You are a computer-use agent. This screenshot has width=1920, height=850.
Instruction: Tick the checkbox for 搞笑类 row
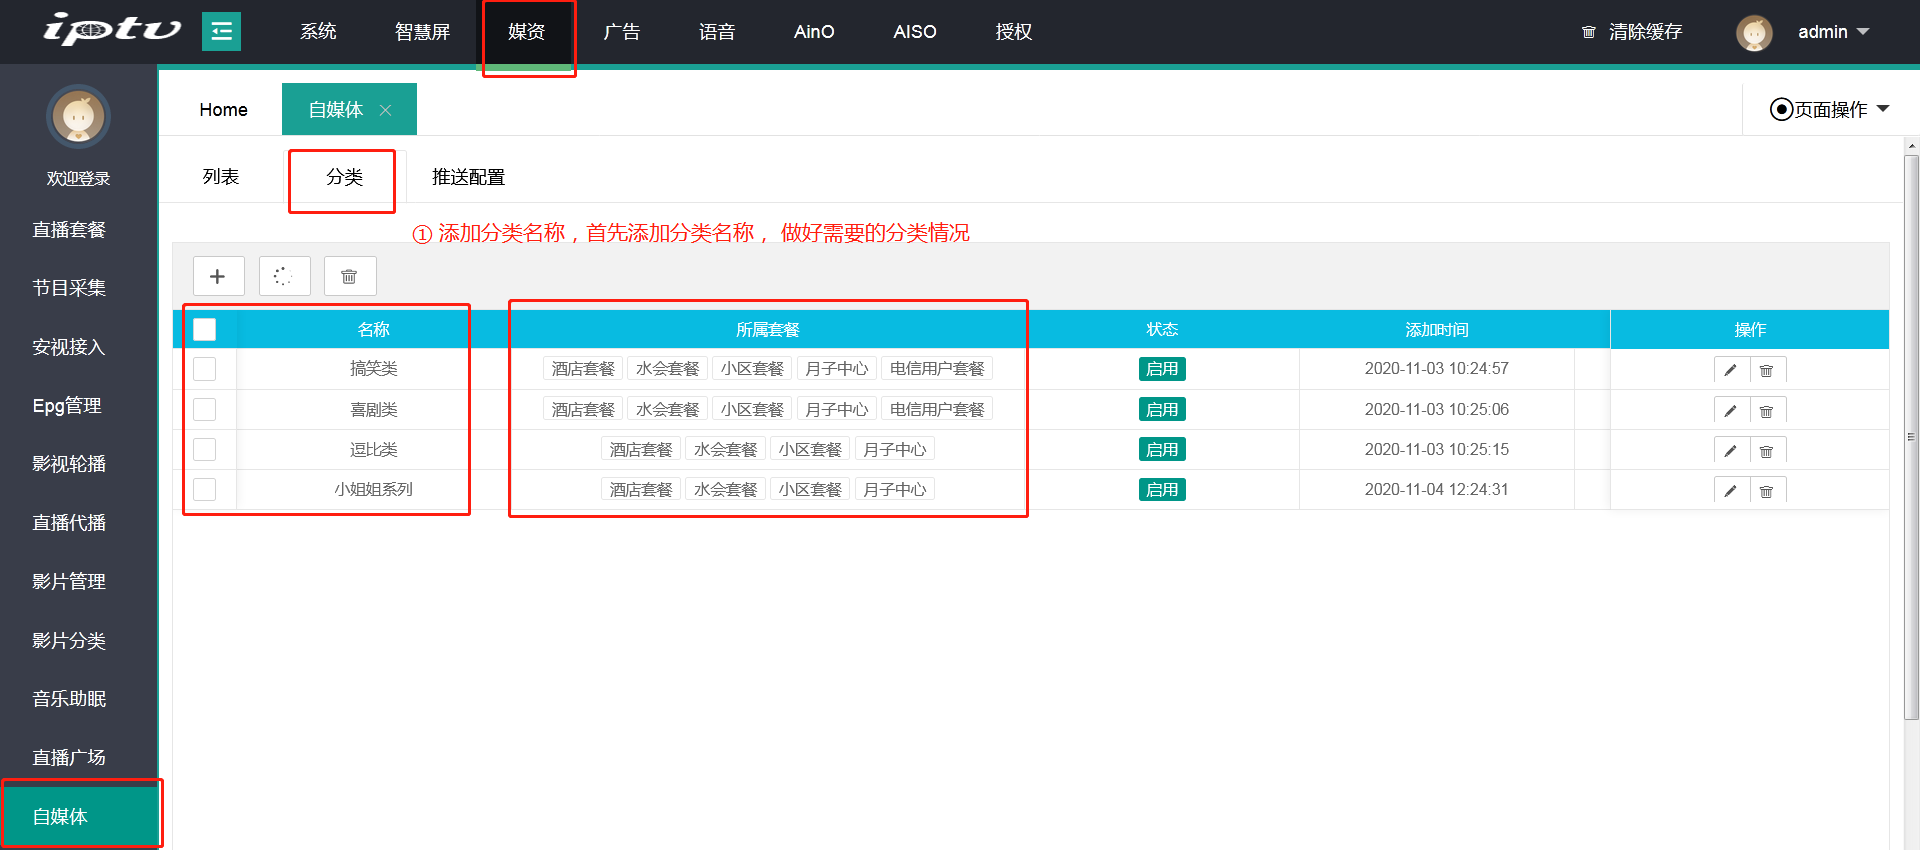205,369
